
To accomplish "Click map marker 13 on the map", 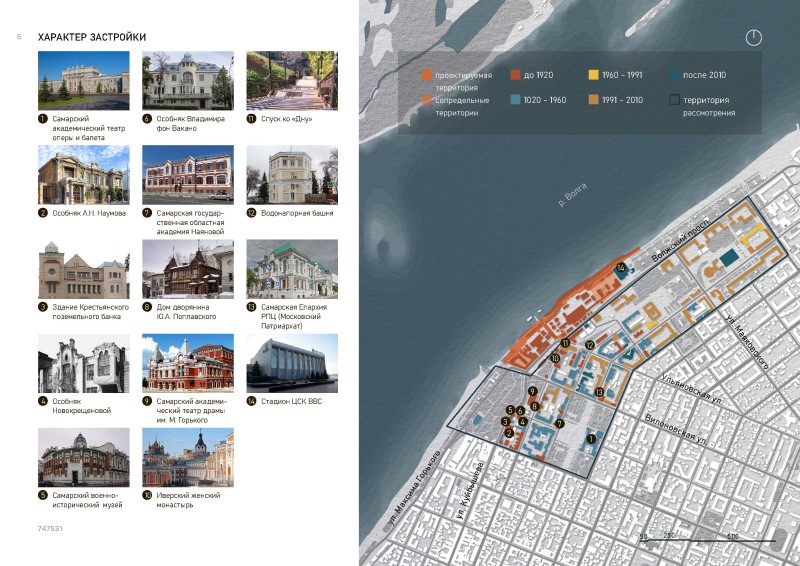I will pos(598,393).
